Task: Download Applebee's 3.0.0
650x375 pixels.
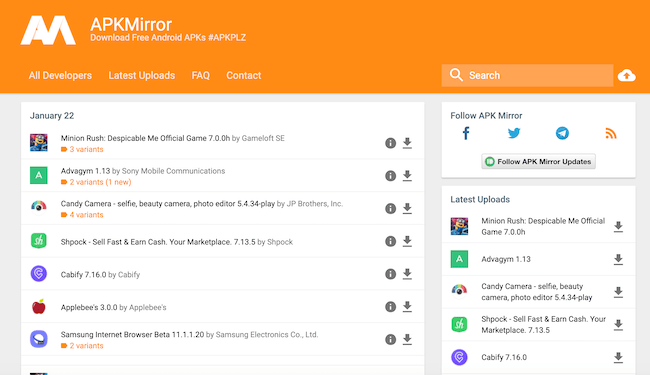Action: point(407,307)
